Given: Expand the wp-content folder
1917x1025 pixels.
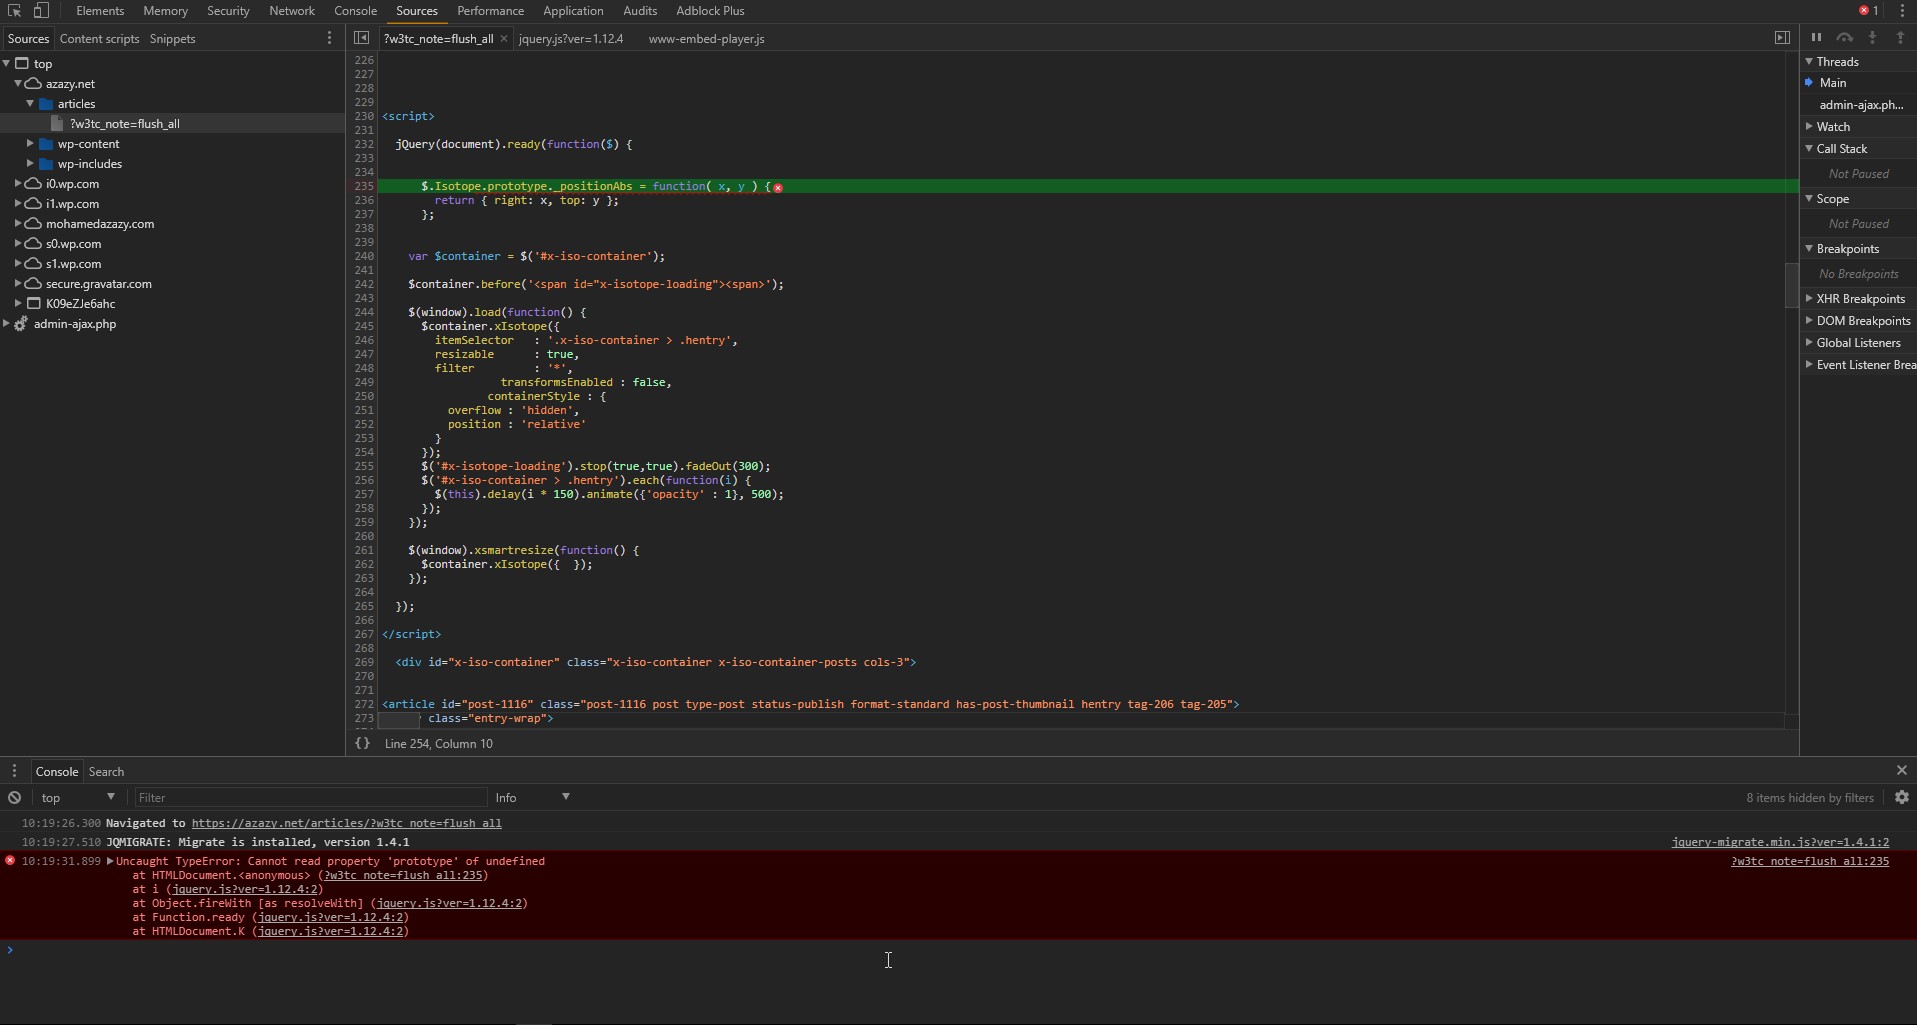Looking at the screenshot, I should click(30, 143).
